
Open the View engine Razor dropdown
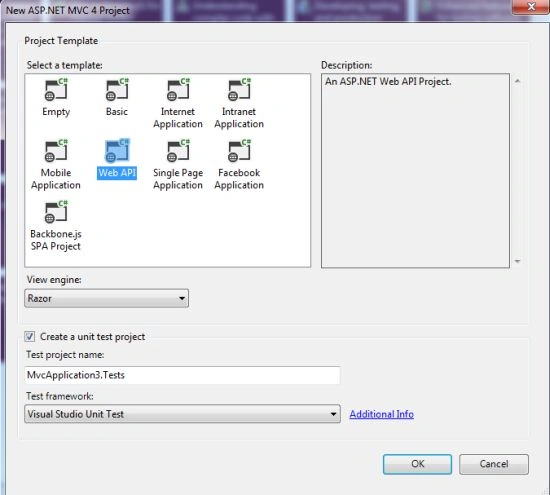[107, 298]
